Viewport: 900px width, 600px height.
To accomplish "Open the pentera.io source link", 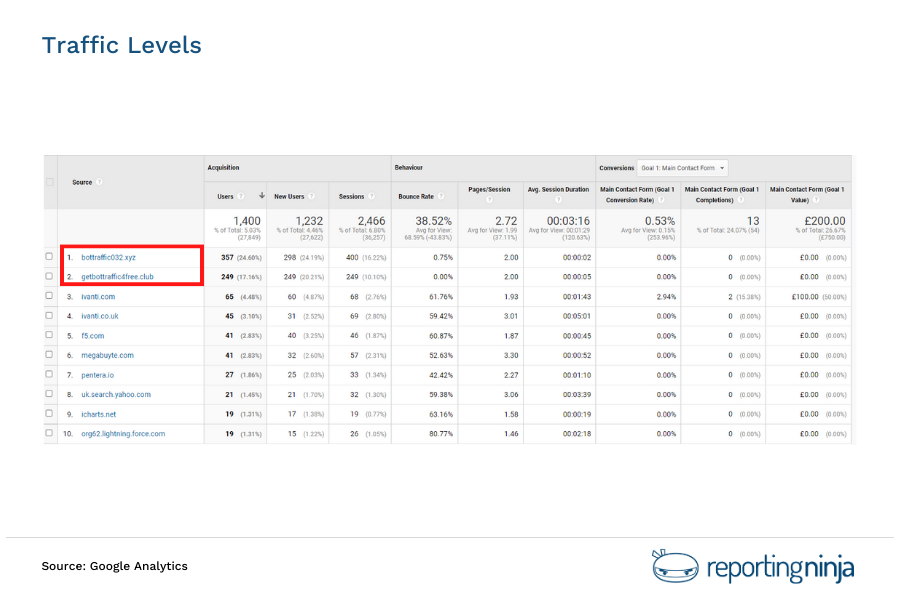I will point(98,375).
